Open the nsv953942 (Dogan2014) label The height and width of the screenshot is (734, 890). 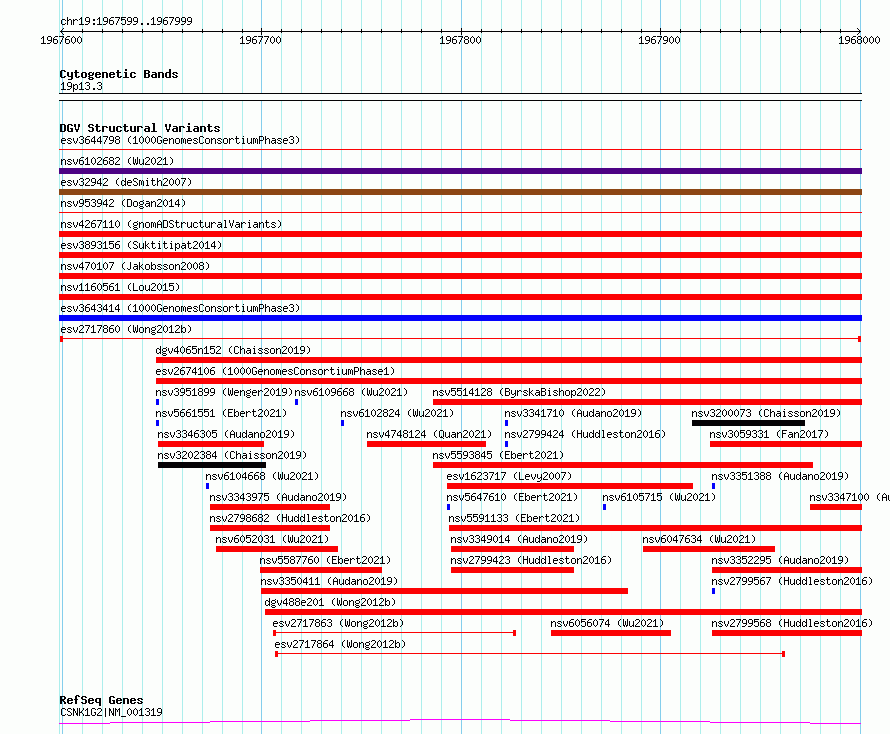(123, 203)
